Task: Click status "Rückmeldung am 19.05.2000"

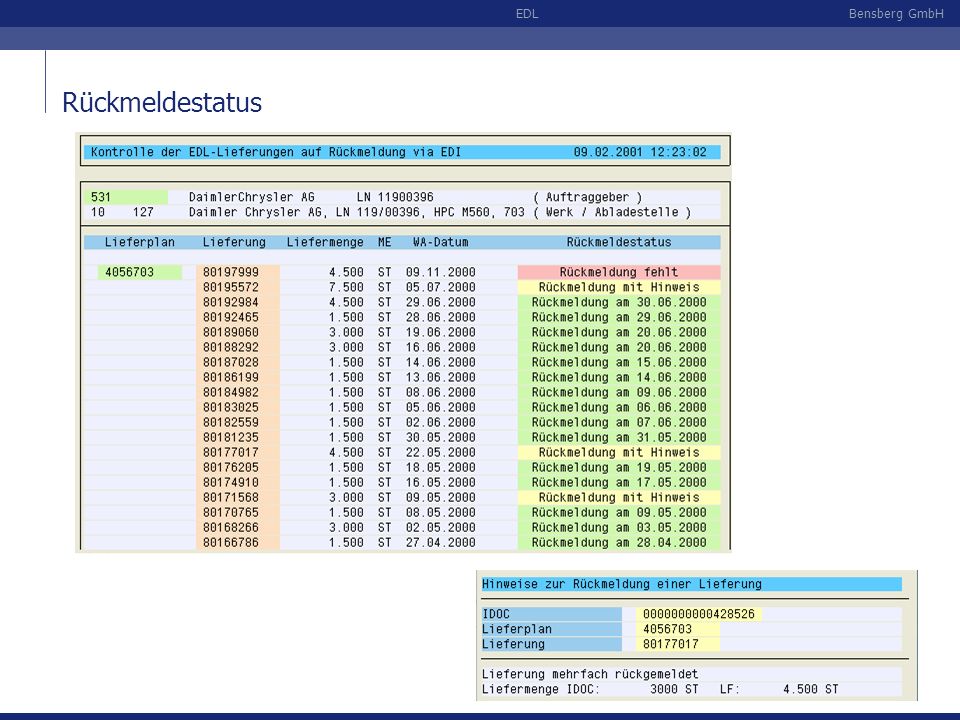Action: tap(619, 467)
